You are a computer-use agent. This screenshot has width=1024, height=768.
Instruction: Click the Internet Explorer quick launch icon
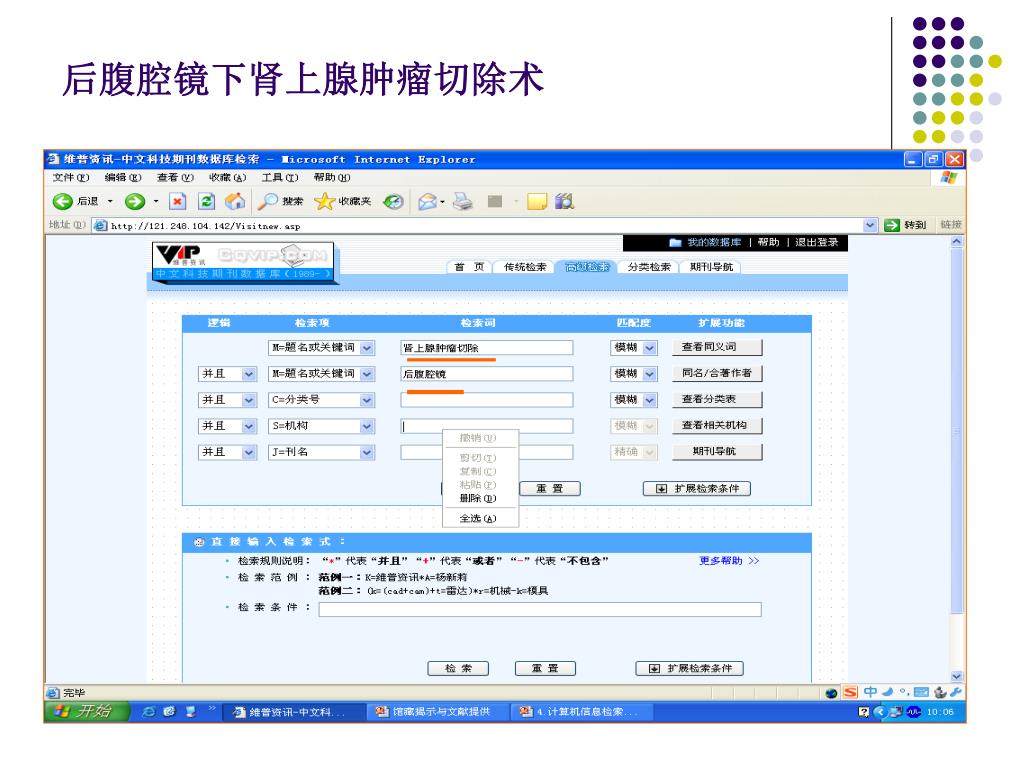[149, 711]
